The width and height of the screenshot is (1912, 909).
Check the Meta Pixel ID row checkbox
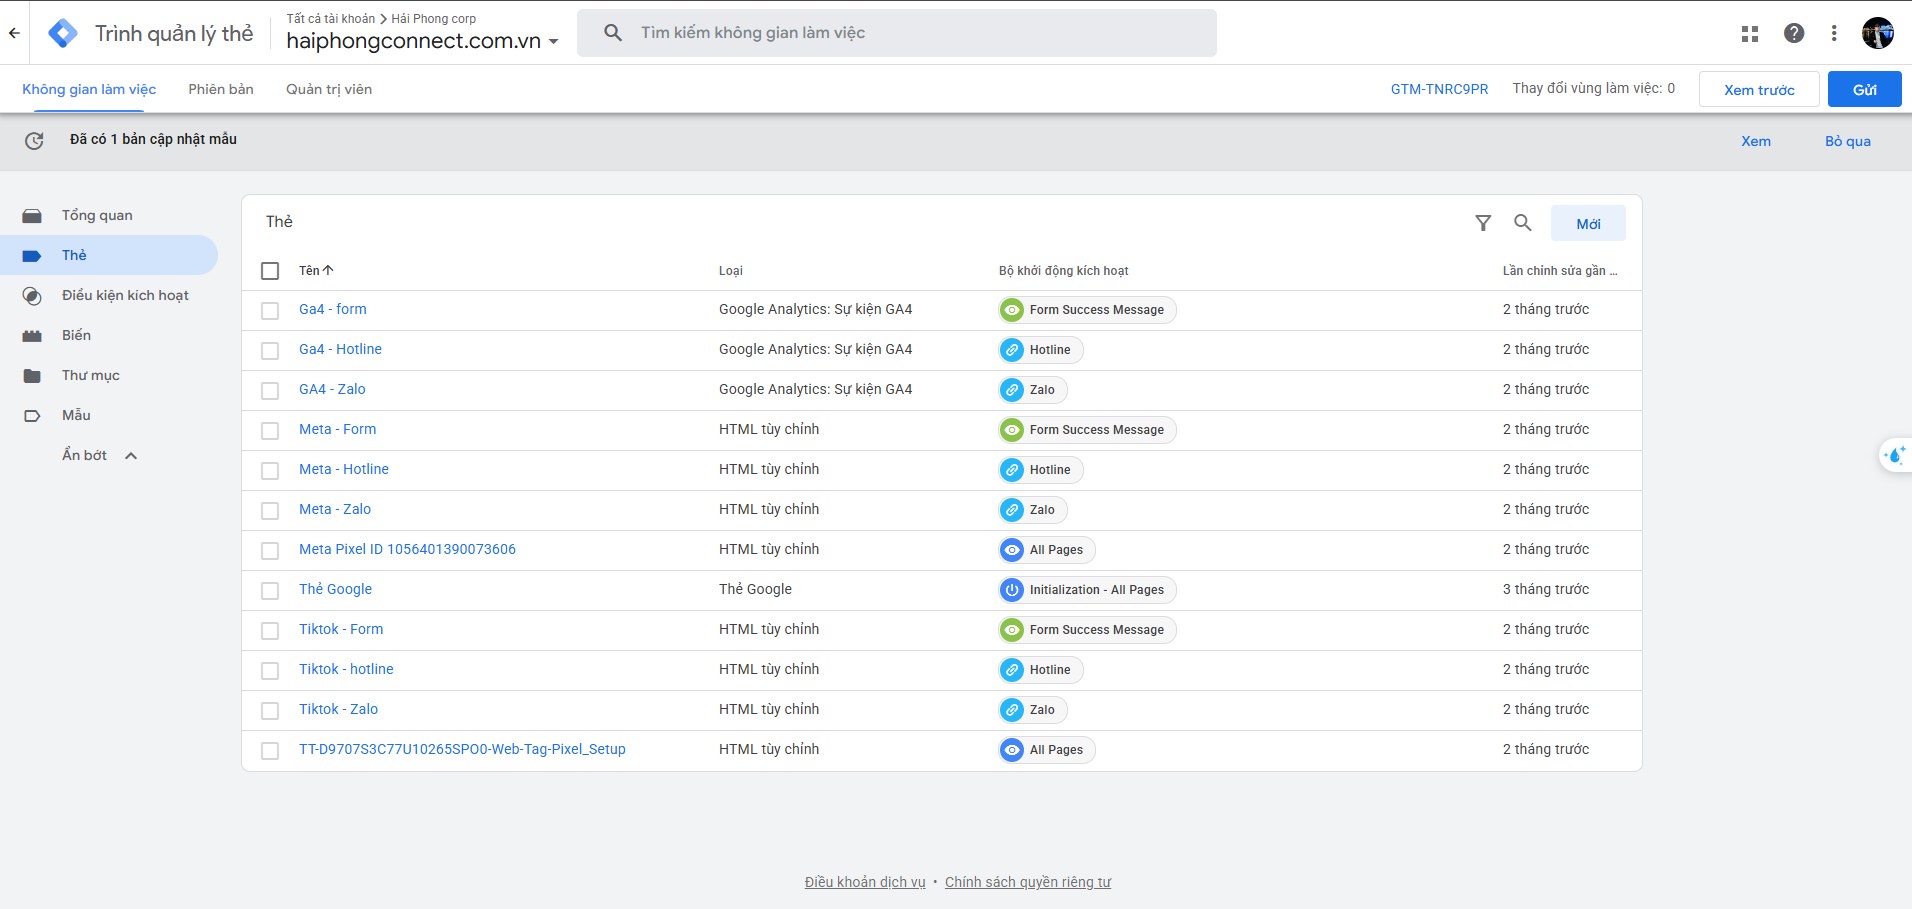point(270,551)
